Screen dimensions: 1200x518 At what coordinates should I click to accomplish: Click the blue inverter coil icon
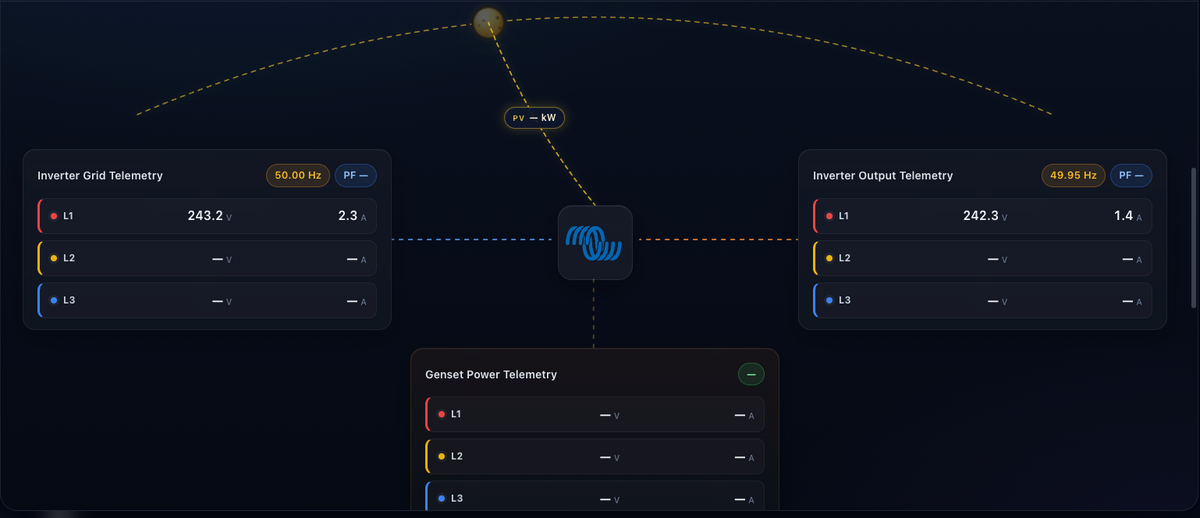594,242
